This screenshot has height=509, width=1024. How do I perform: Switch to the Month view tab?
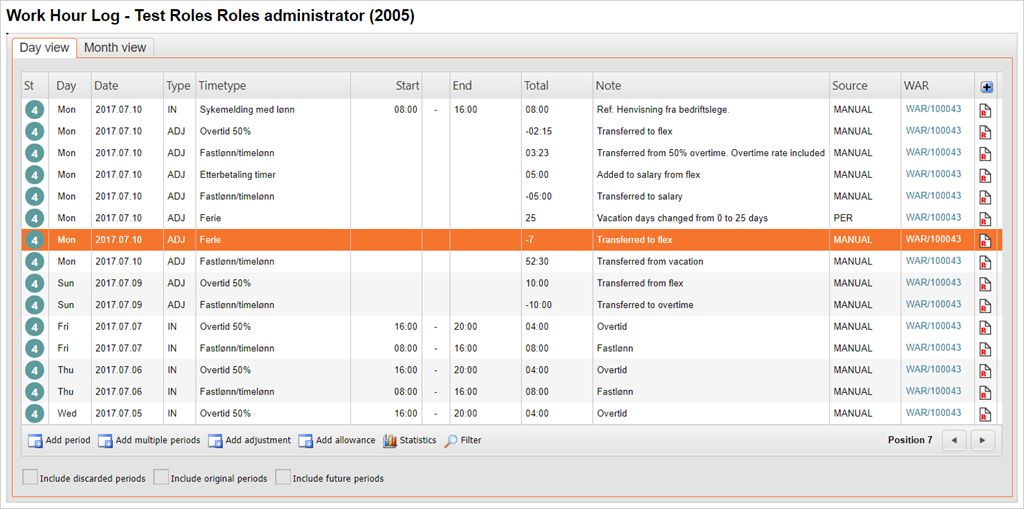coord(115,48)
